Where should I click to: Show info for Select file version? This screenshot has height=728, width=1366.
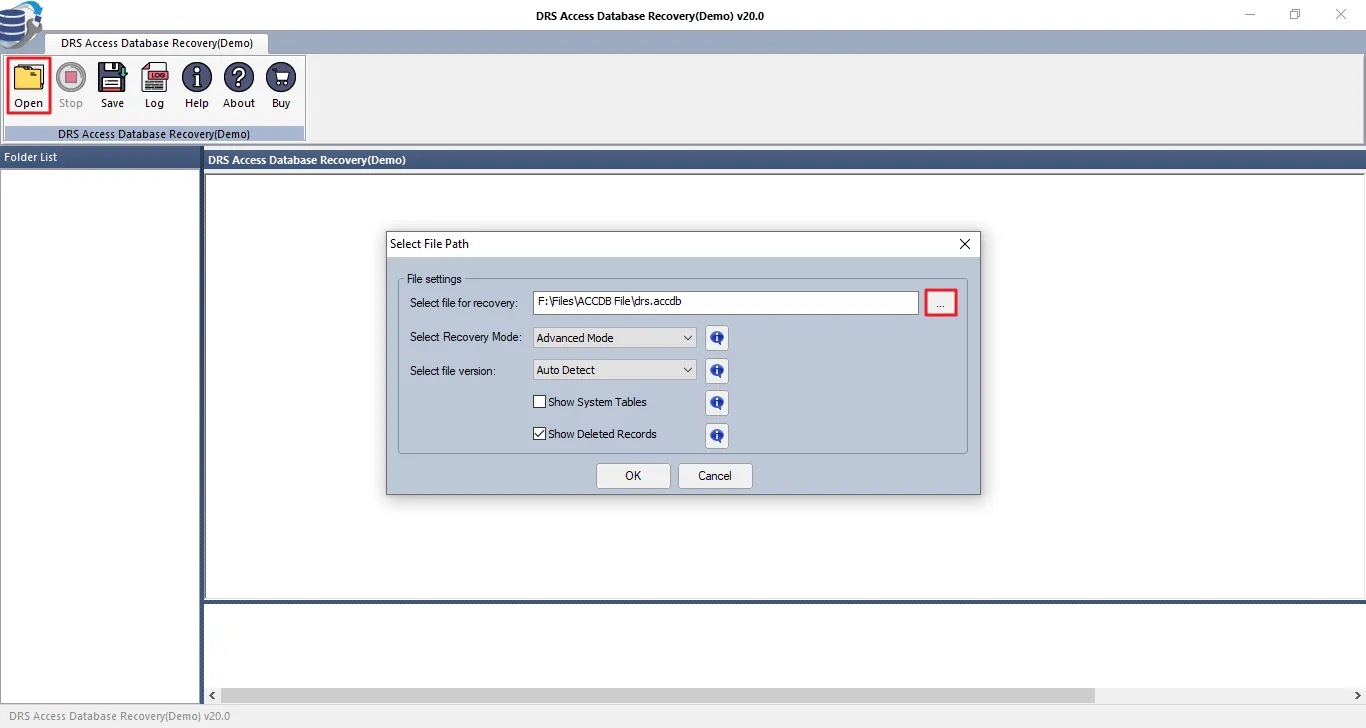click(x=717, y=371)
